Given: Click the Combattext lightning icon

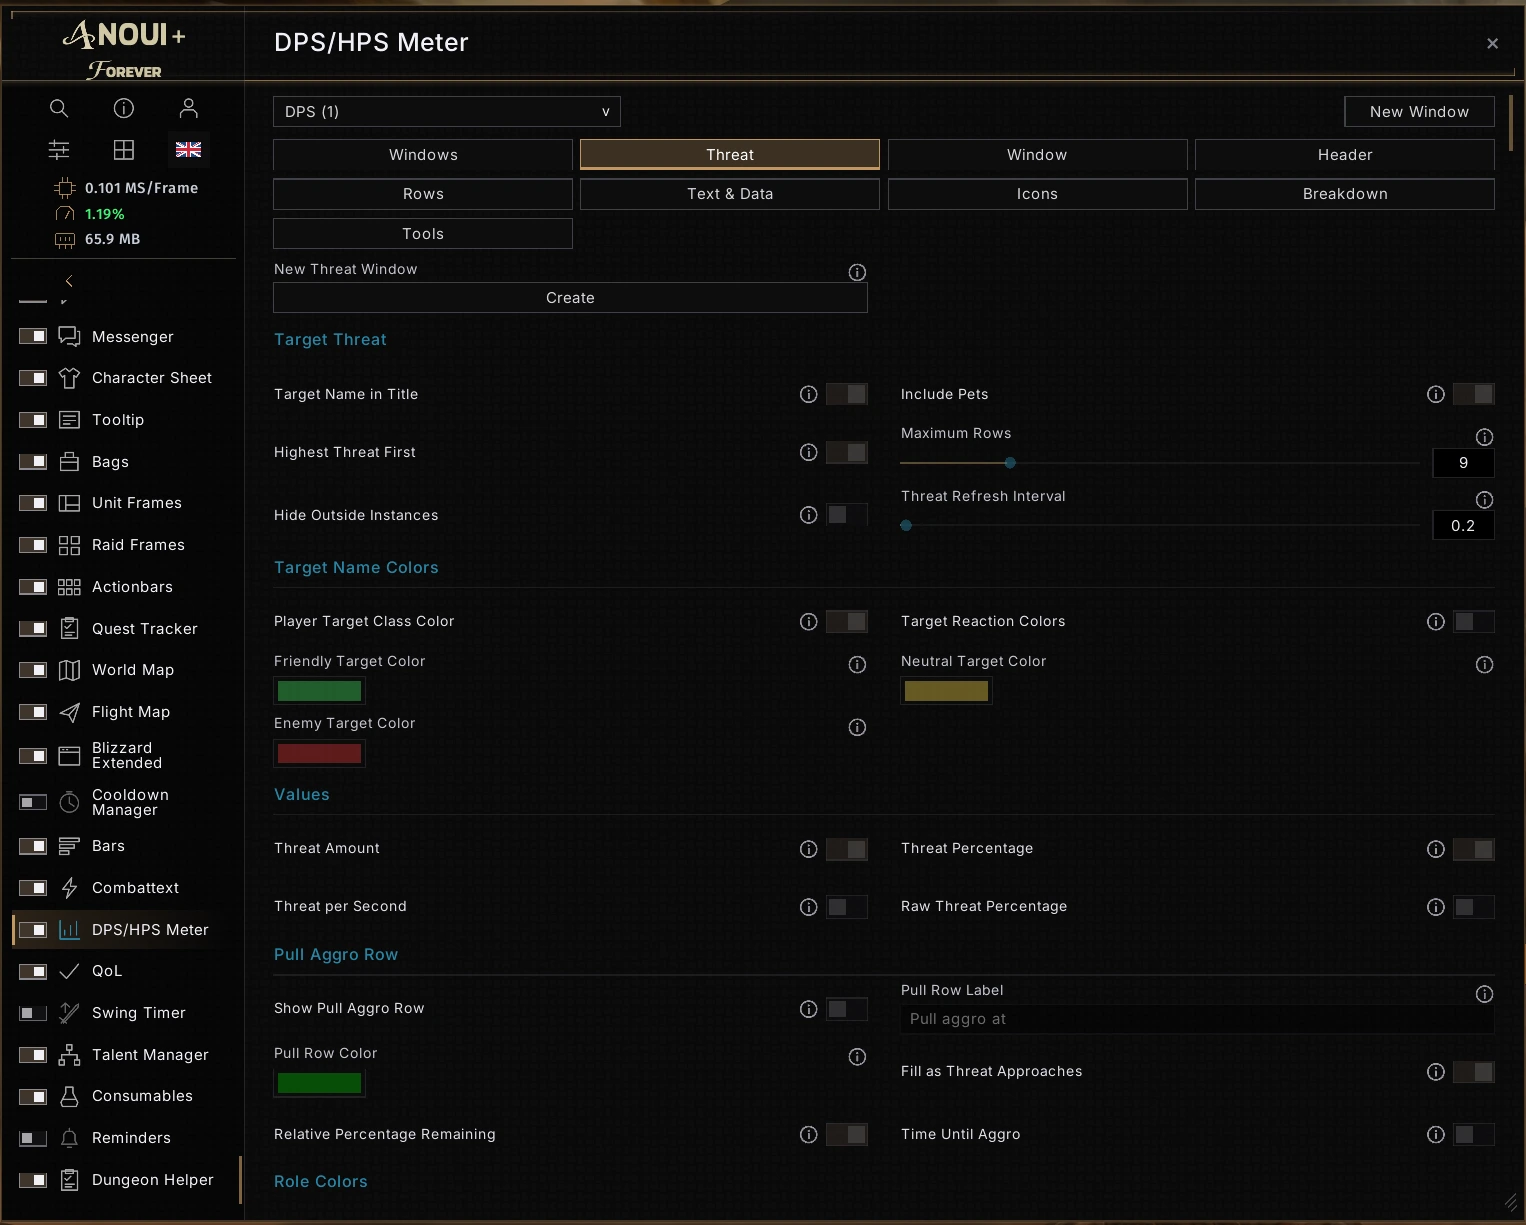Looking at the screenshot, I should (69, 888).
